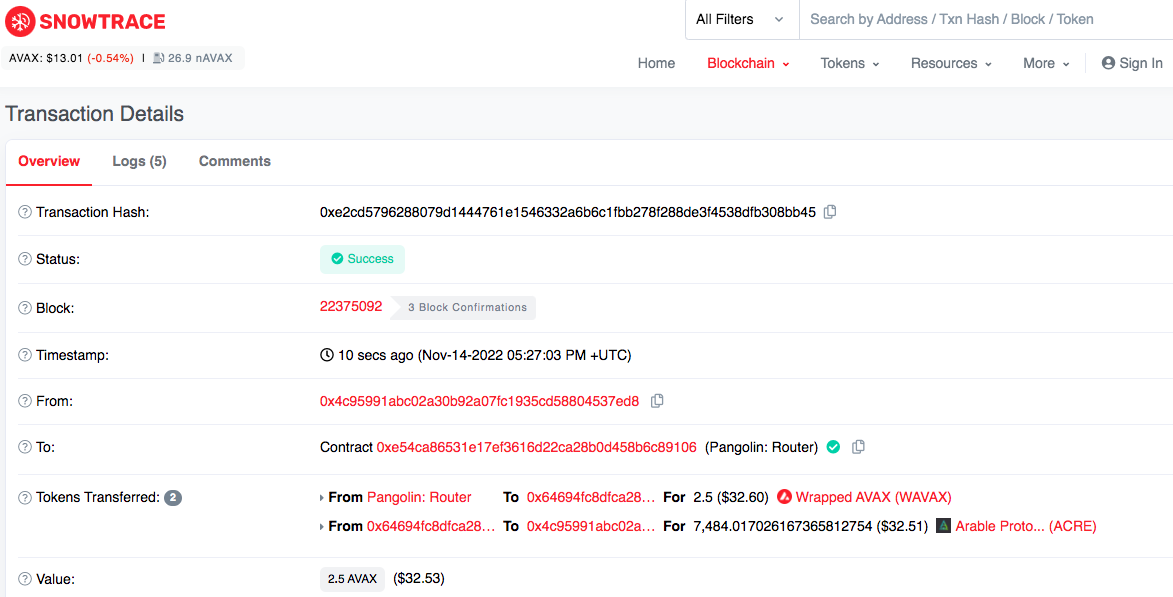Click the gas price nAVAX icon
The image size is (1173, 597).
(158, 58)
